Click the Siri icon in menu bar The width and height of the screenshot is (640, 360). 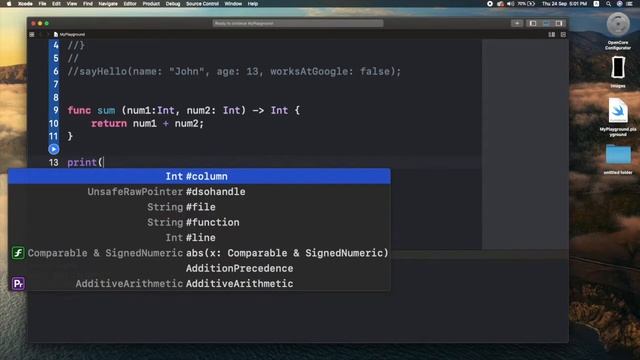[619, 4]
